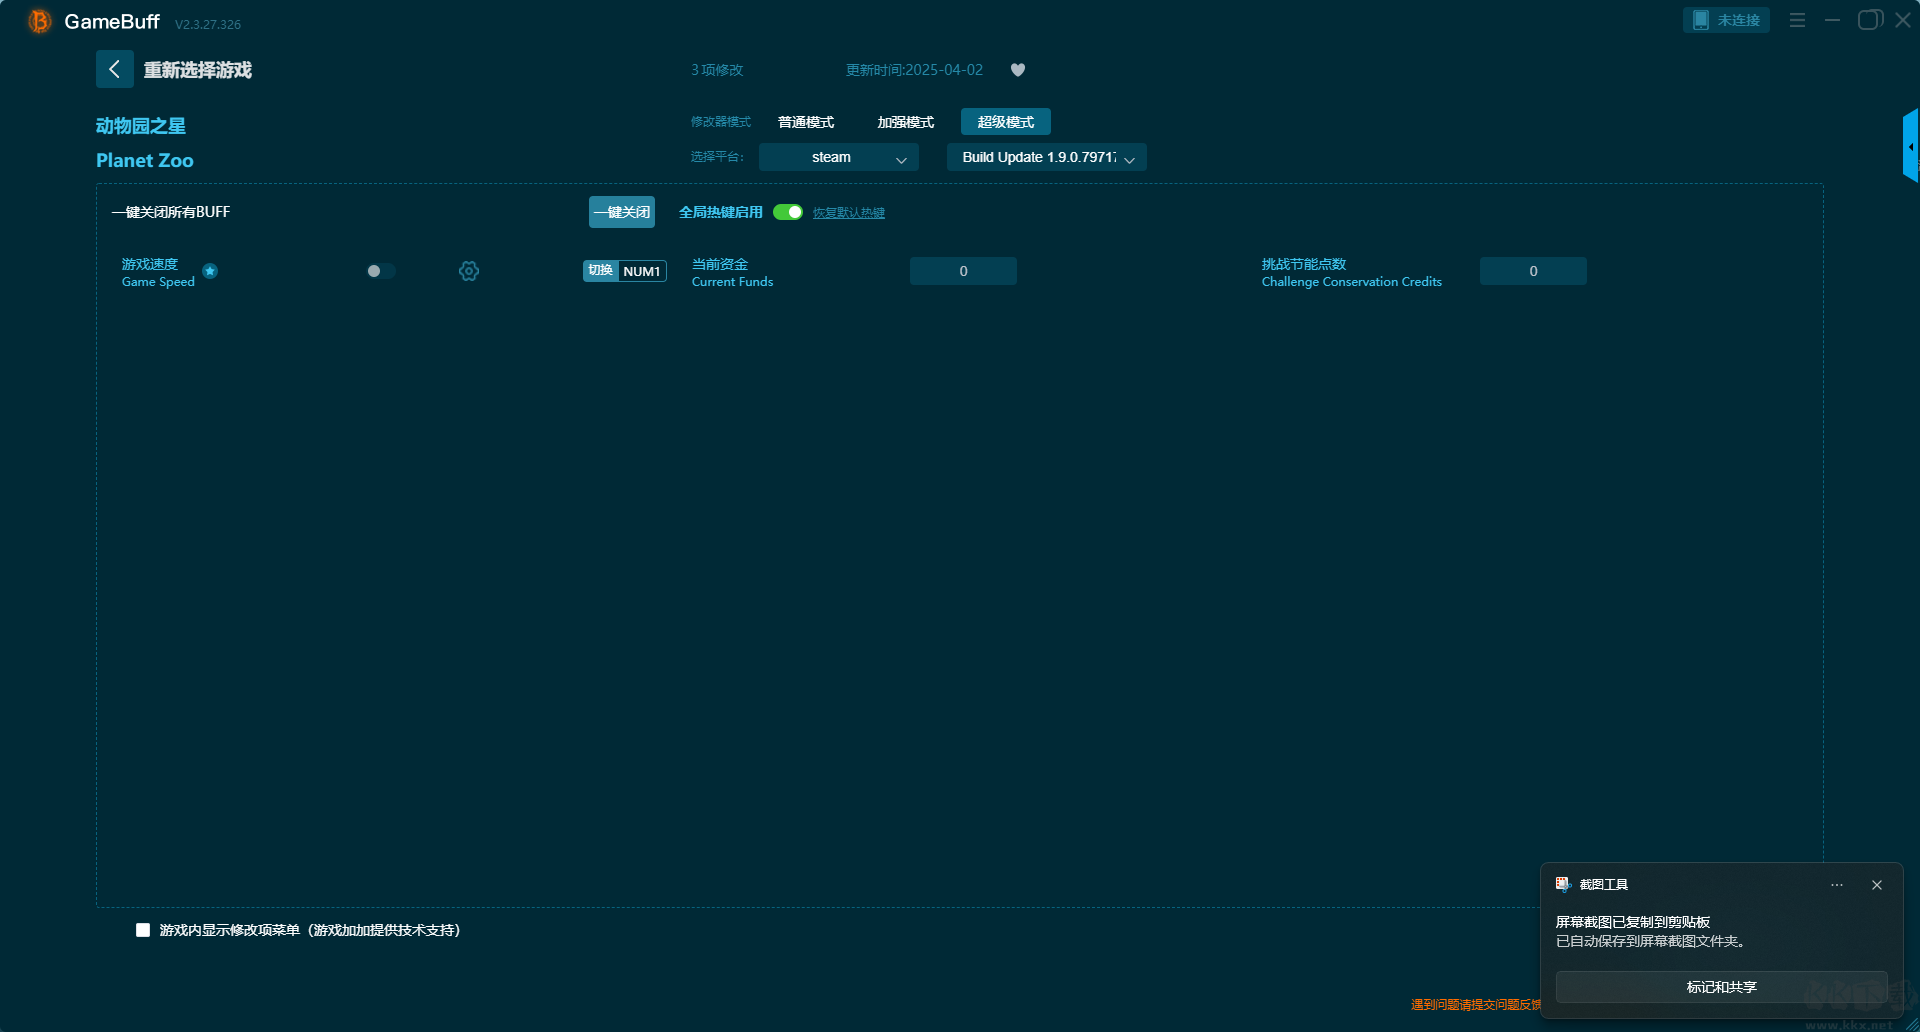Maximize the GameBuff window
The height and width of the screenshot is (1032, 1920).
(x=1869, y=20)
